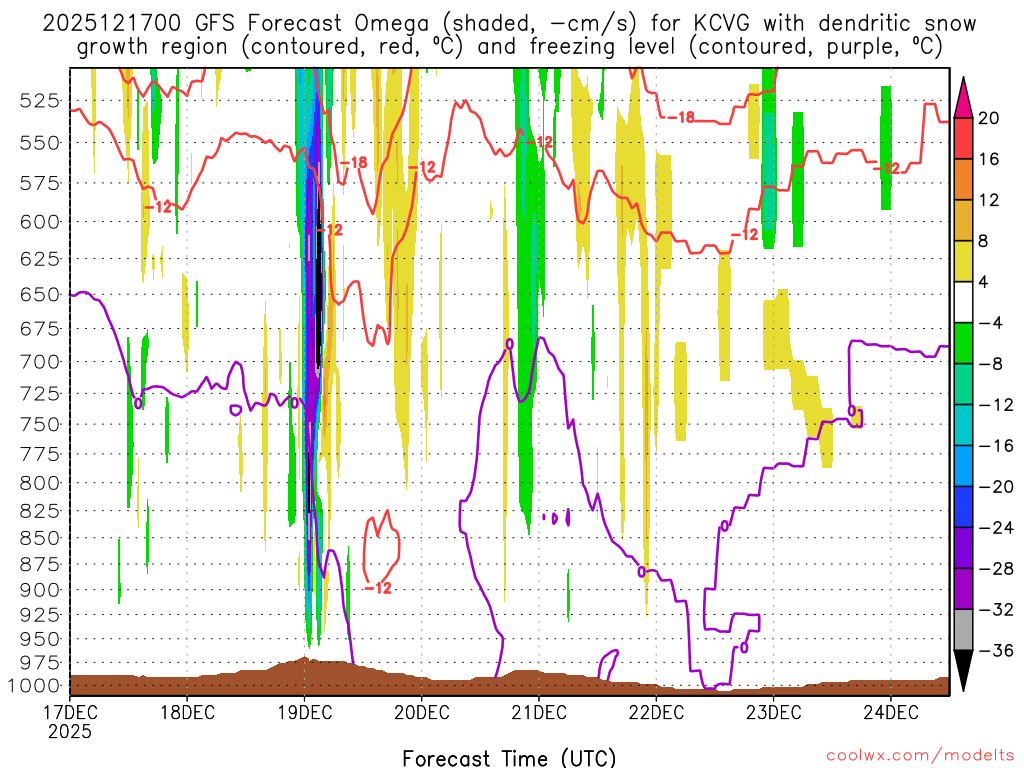Click the '875' pressure level label

[x=40, y=565]
